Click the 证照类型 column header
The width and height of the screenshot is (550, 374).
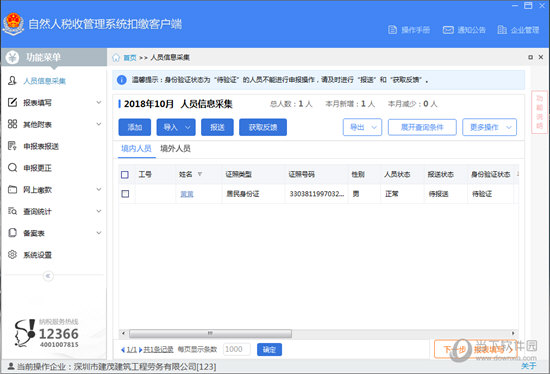pos(239,174)
